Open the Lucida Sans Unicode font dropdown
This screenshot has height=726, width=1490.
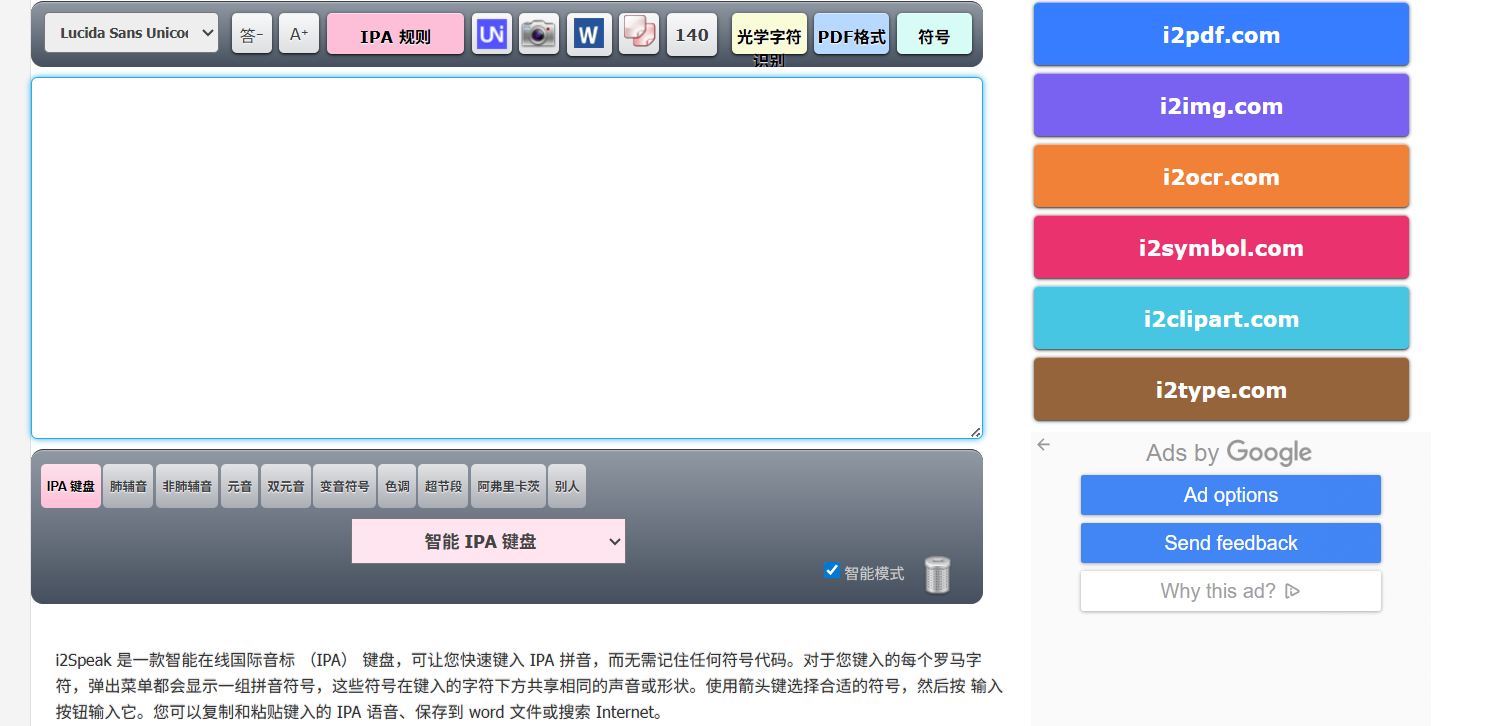coord(131,33)
